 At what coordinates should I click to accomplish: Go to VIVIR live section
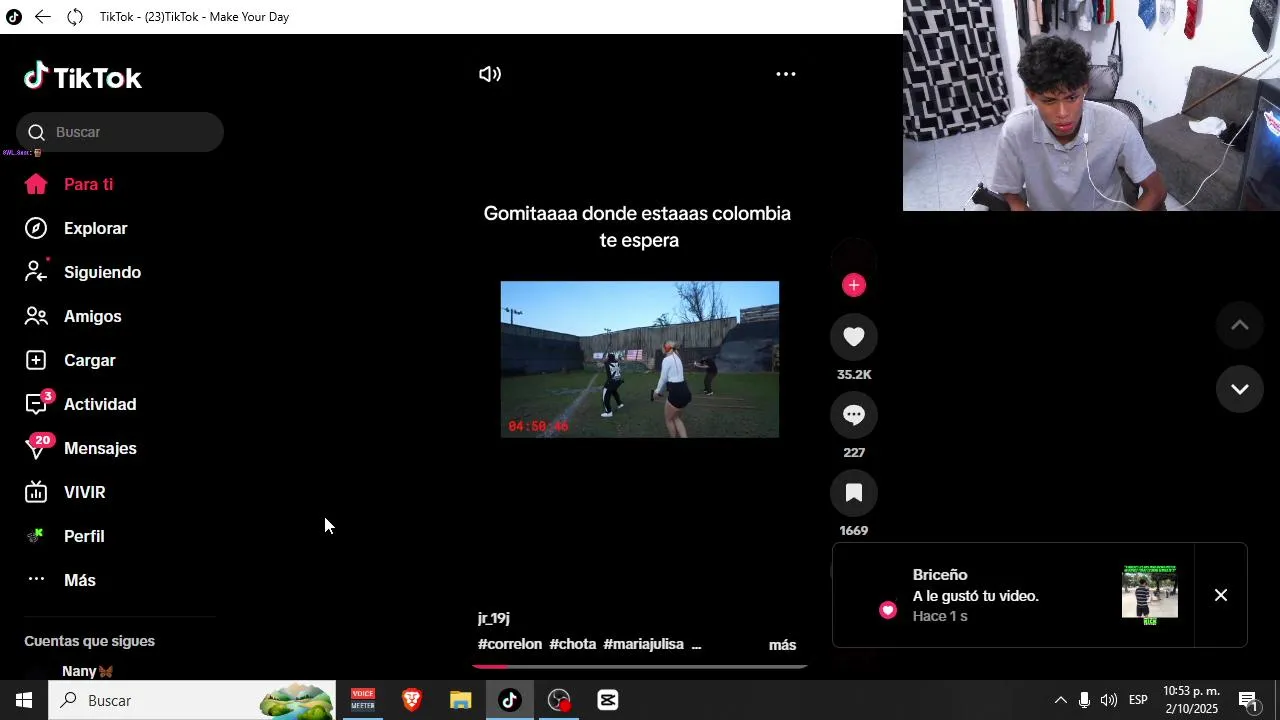(84, 492)
